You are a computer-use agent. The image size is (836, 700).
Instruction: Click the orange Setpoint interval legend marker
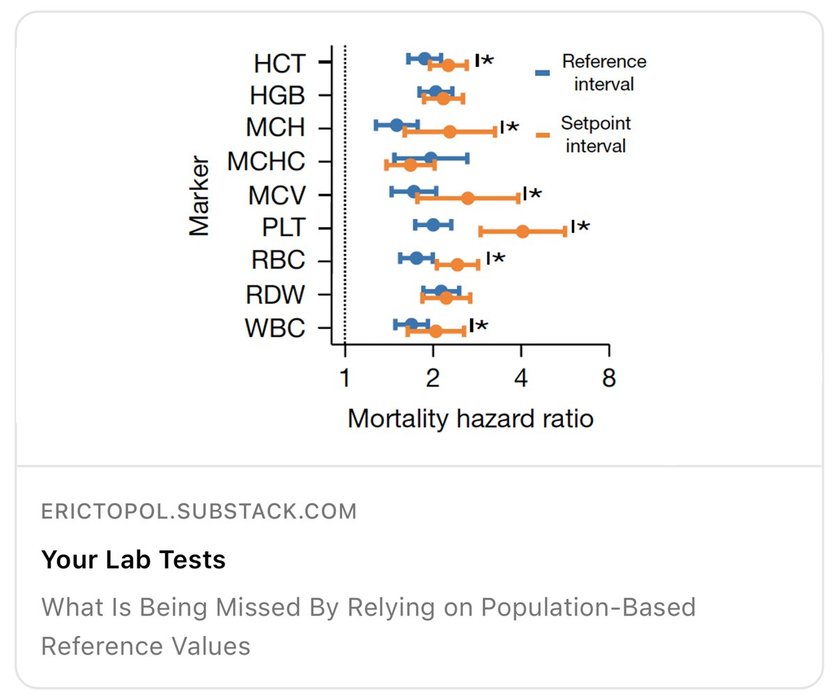[543, 135]
